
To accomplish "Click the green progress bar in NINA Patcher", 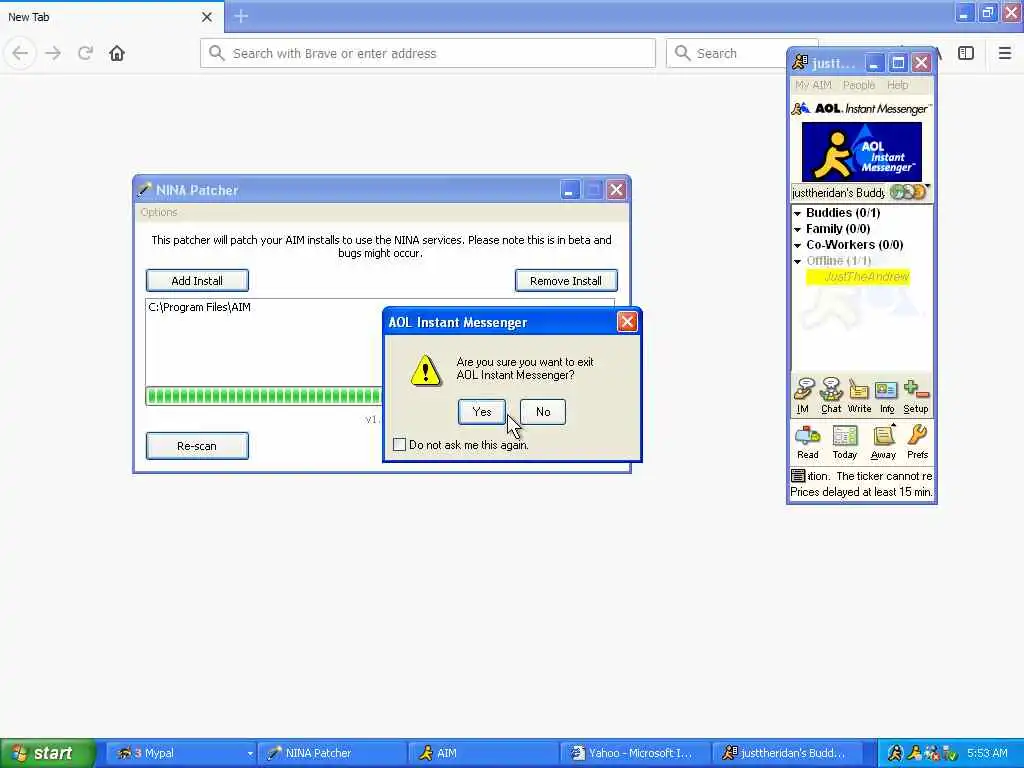I will (x=264, y=396).
